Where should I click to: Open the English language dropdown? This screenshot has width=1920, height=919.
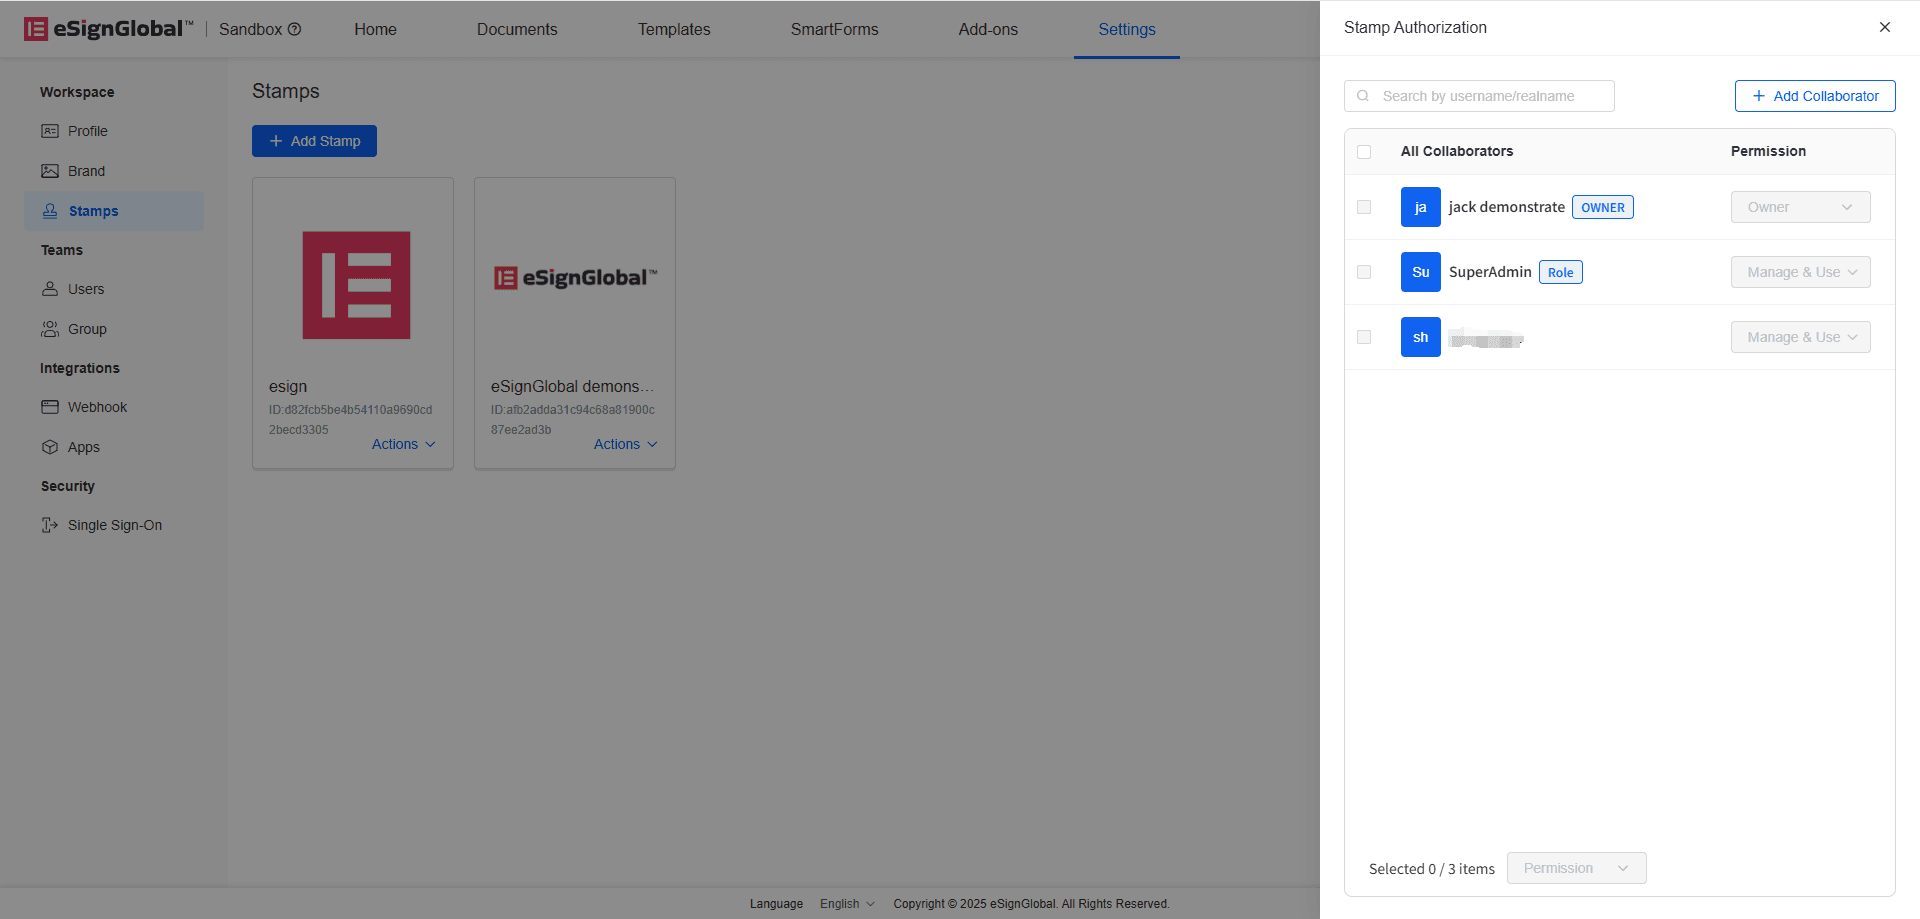847,903
